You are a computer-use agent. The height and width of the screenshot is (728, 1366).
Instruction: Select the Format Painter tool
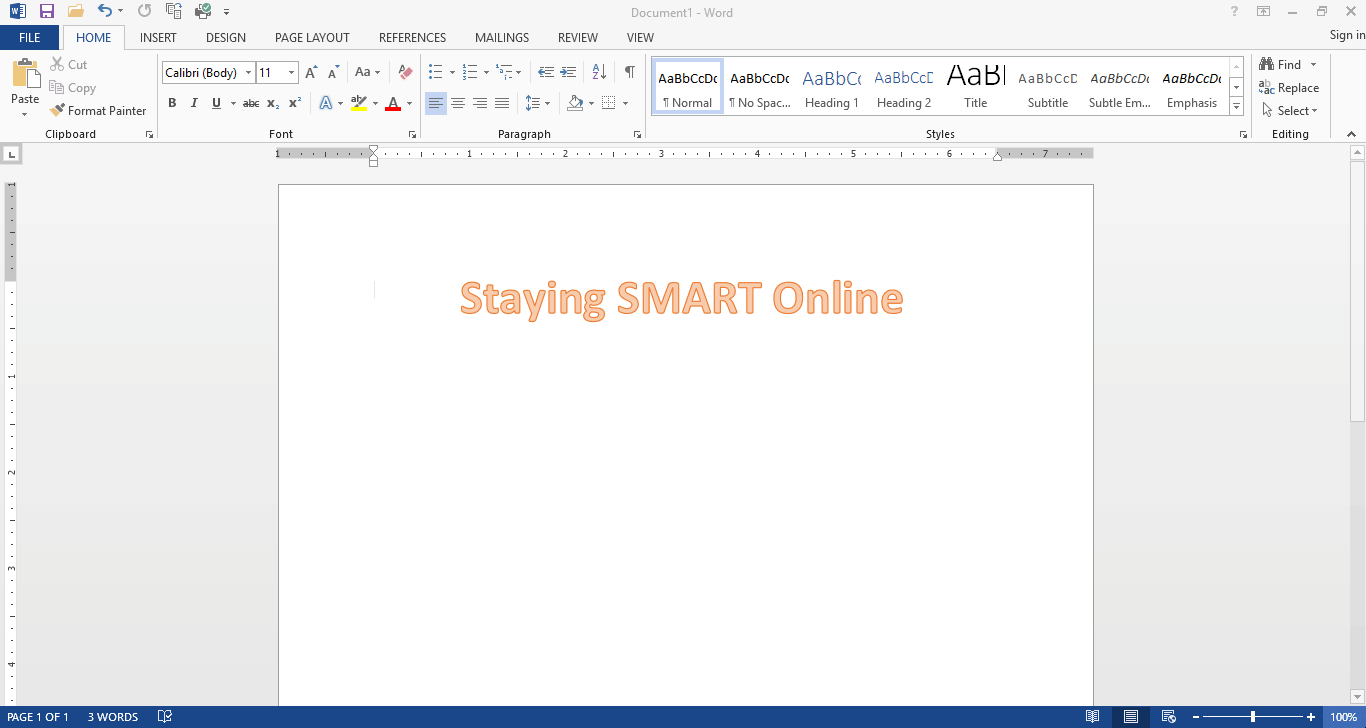click(x=98, y=111)
